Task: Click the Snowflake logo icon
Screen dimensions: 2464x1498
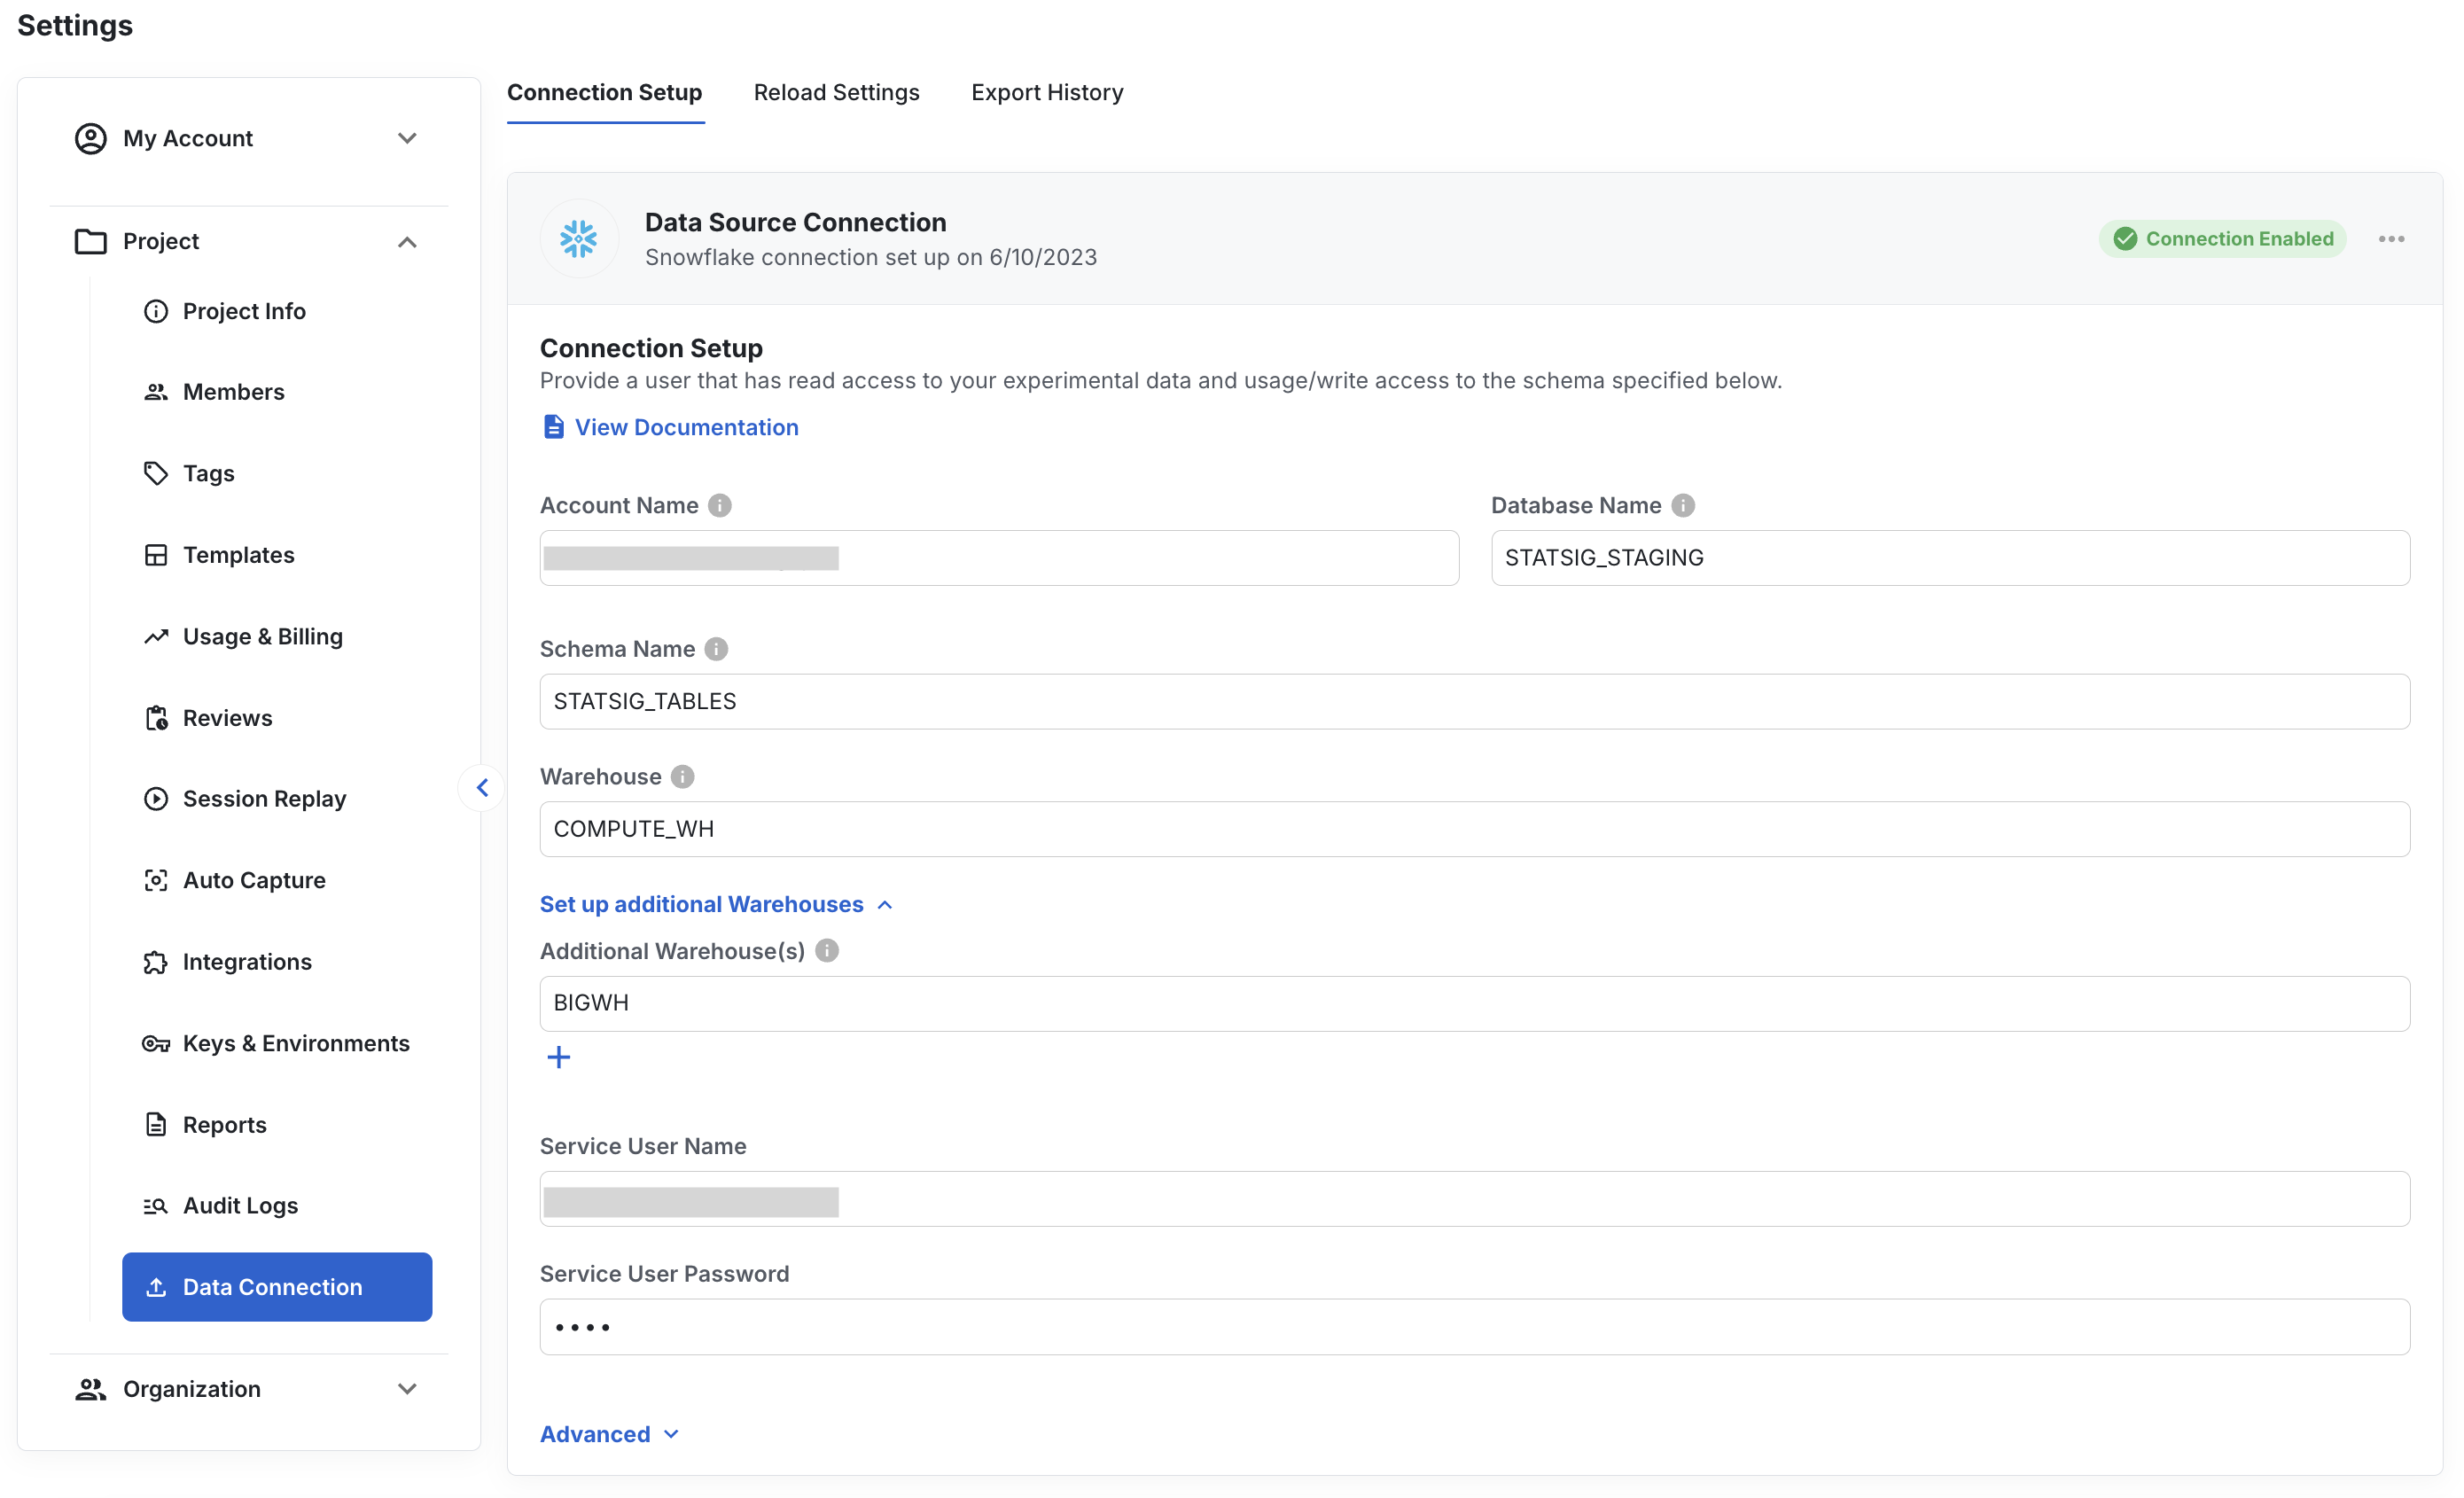Action: (579, 239)
